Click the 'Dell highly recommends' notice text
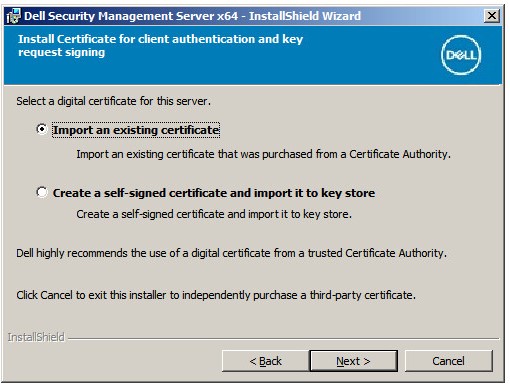Screen dimensions: 510x390 pyautogui.click(x=231, y=253)
